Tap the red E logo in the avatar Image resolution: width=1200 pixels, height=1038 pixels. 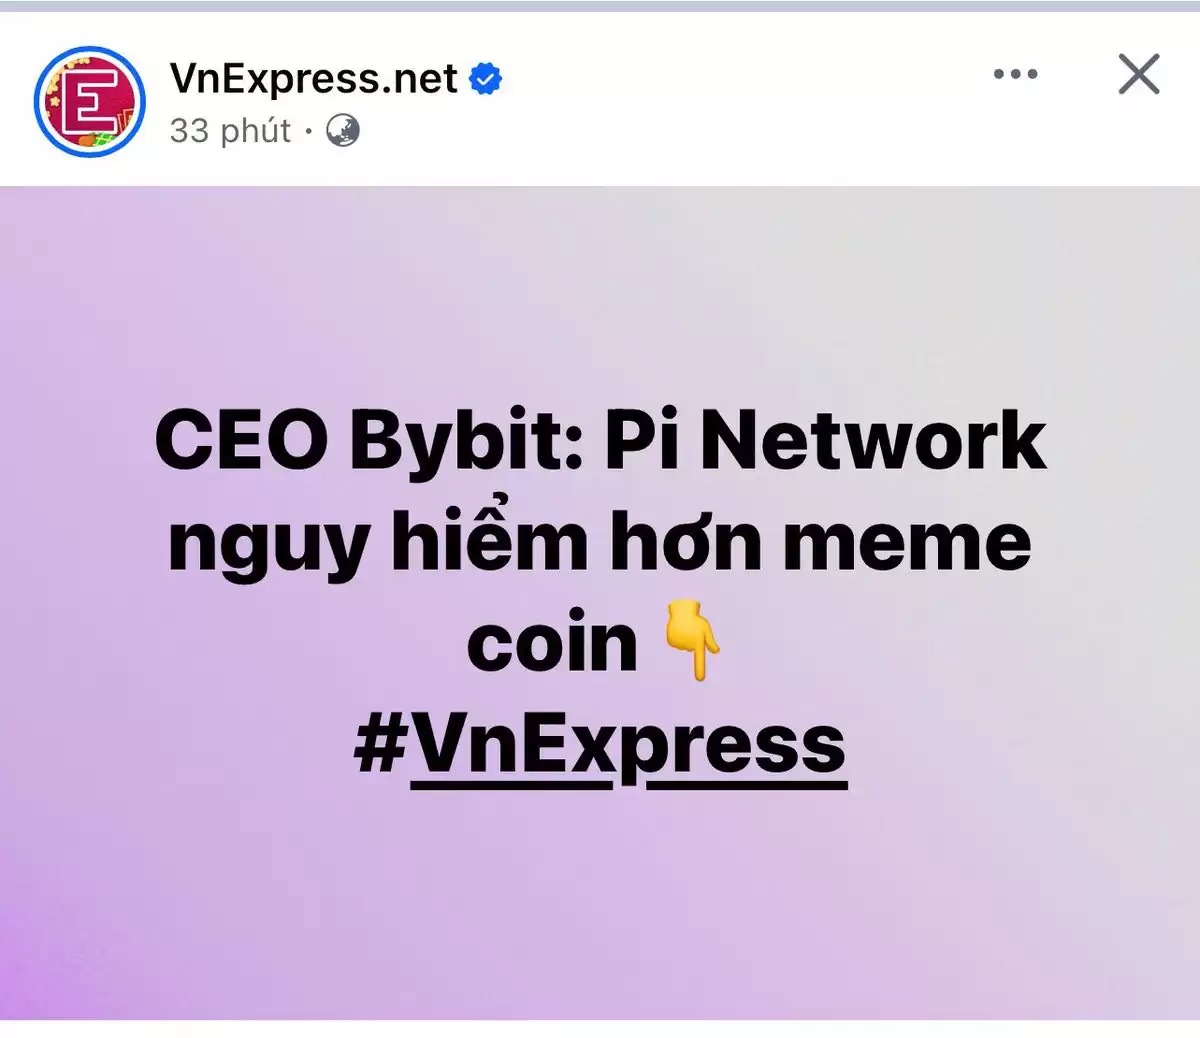point(88,102)
